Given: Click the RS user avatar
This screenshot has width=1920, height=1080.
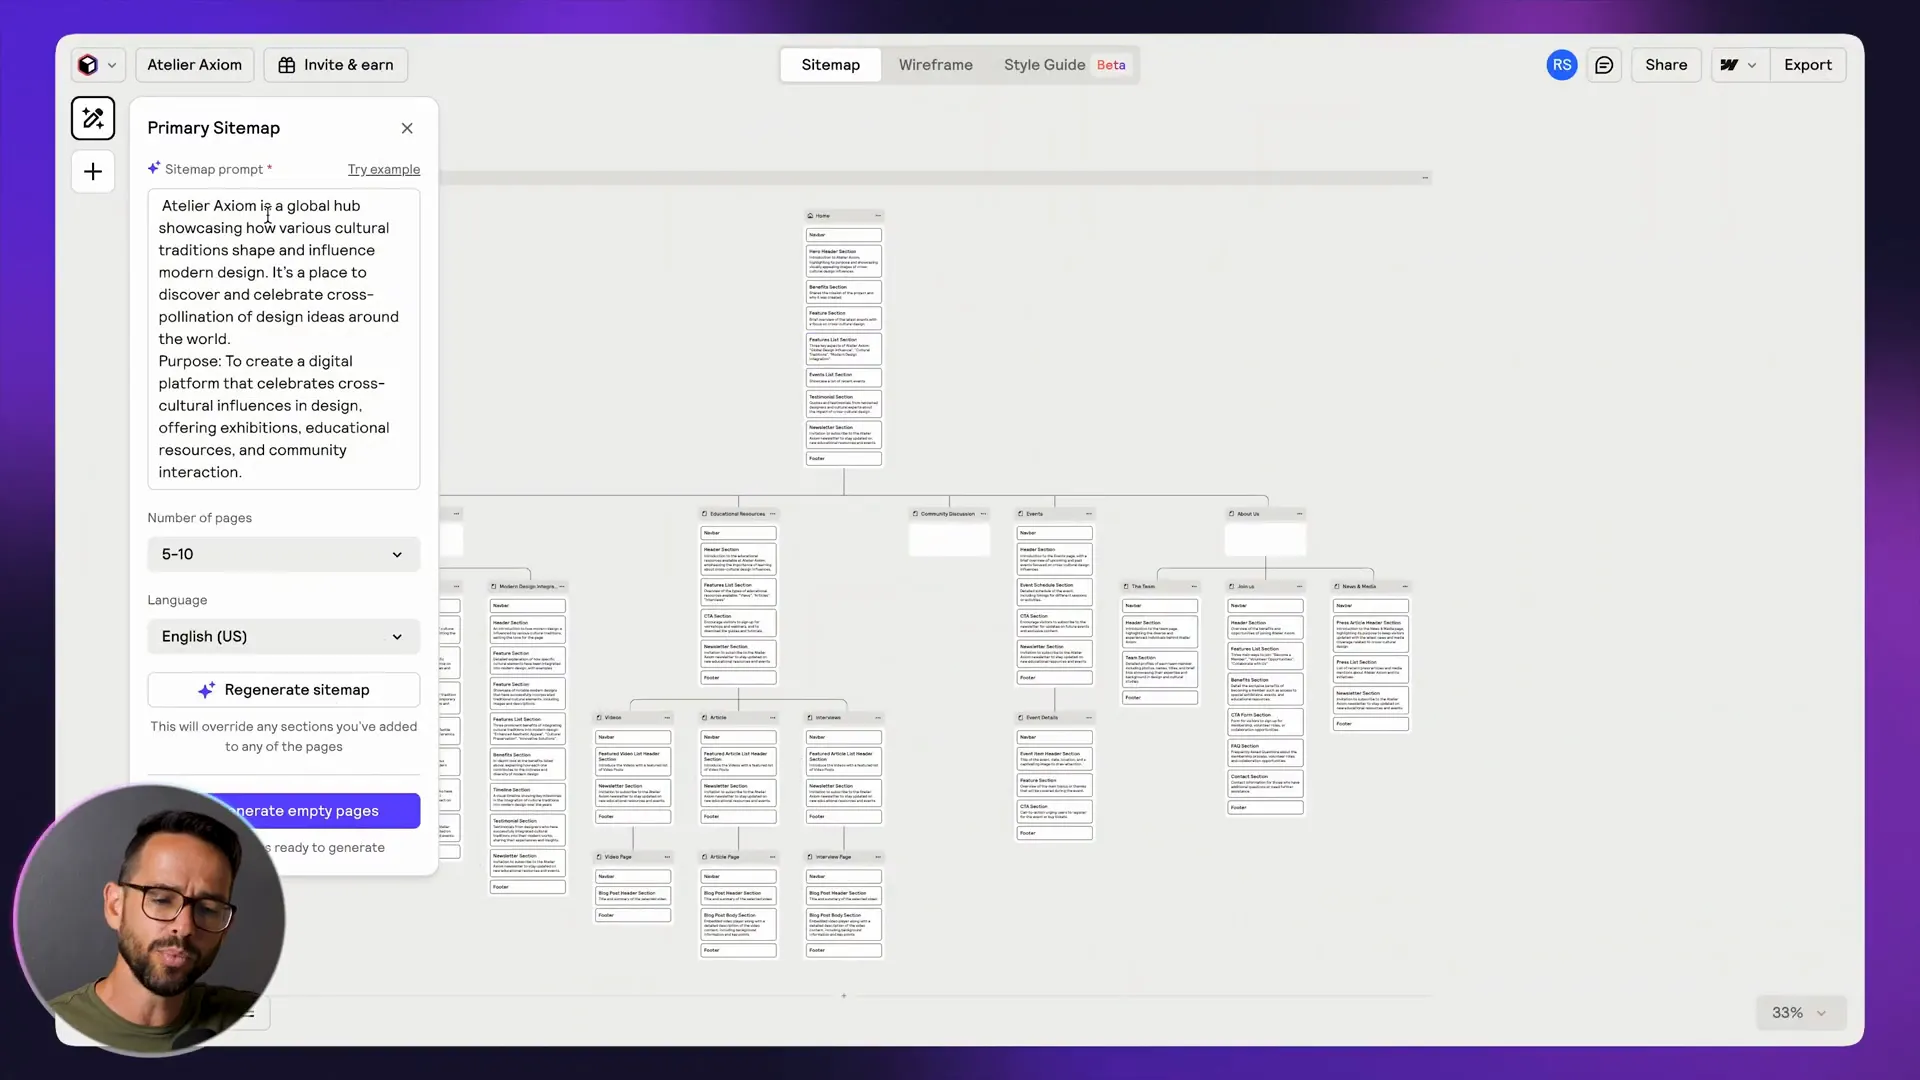Looking at the screenshot, I should 1561,65.
